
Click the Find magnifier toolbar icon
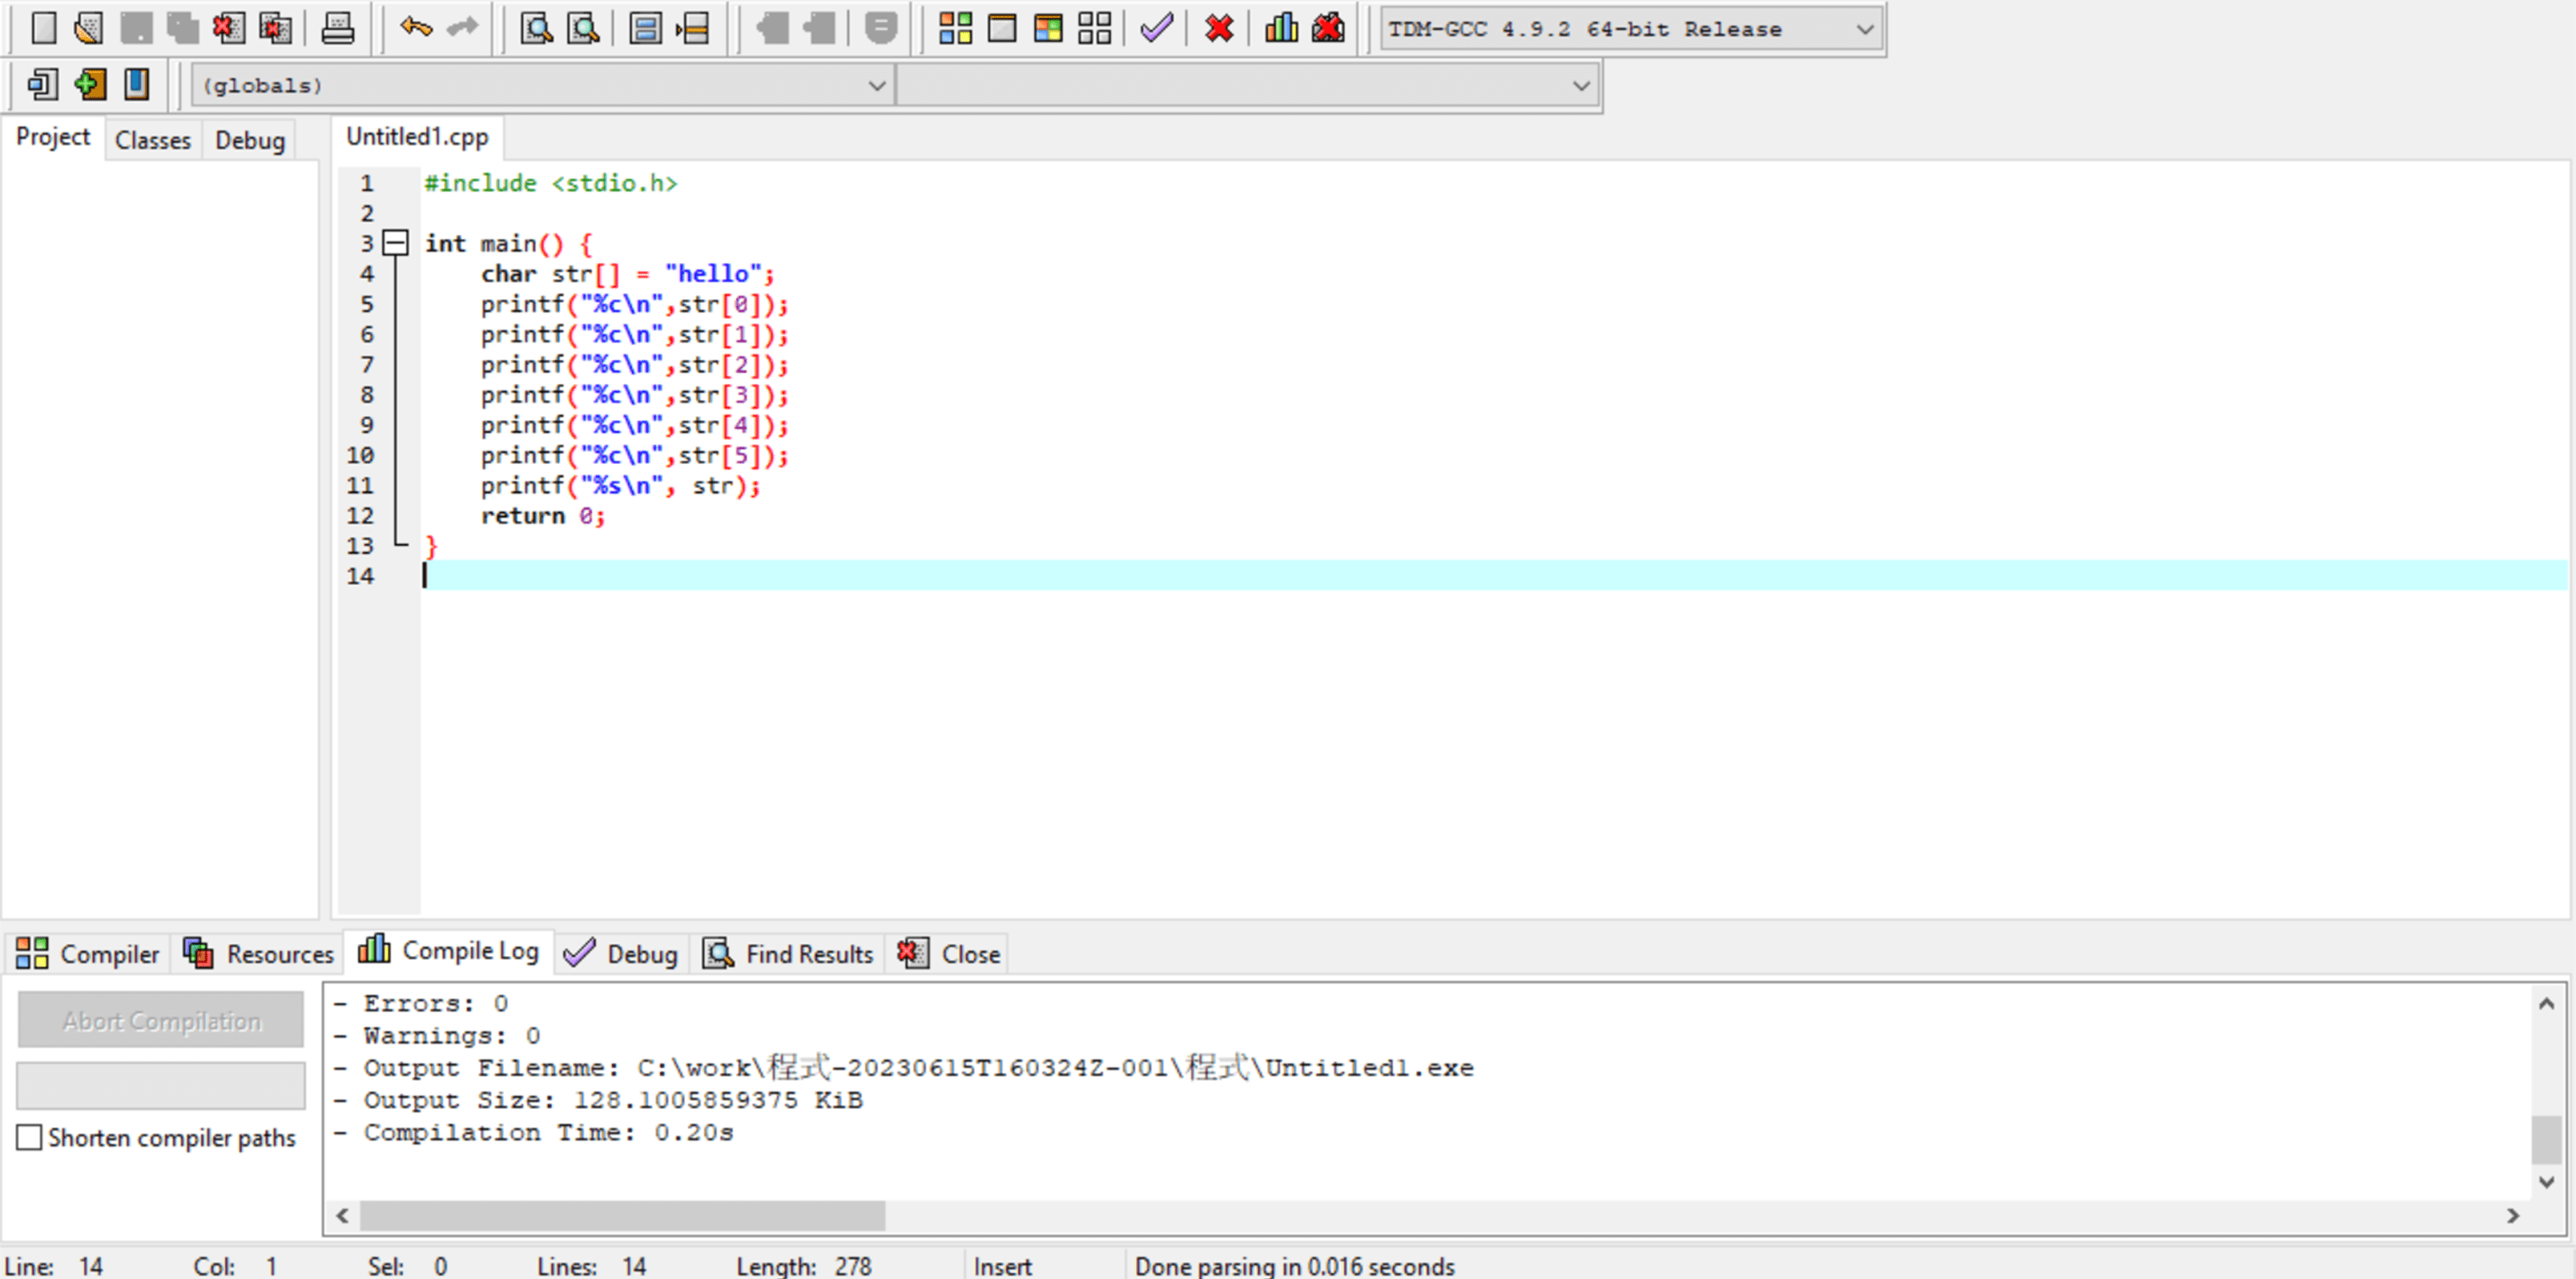click(536, 28)
